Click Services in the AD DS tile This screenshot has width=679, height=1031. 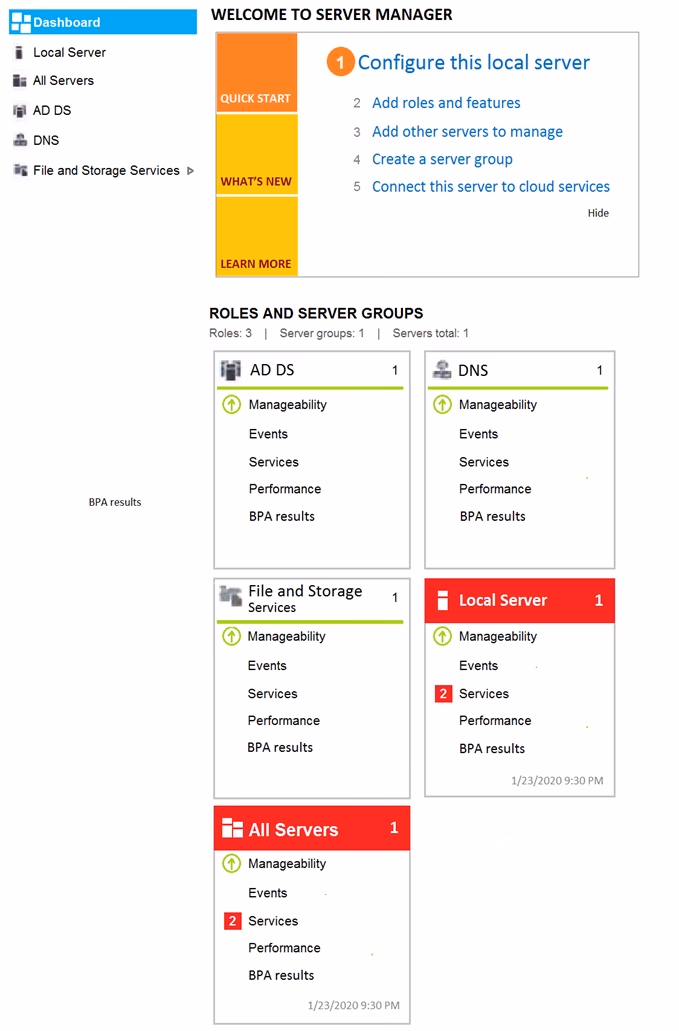click(273, 462)
